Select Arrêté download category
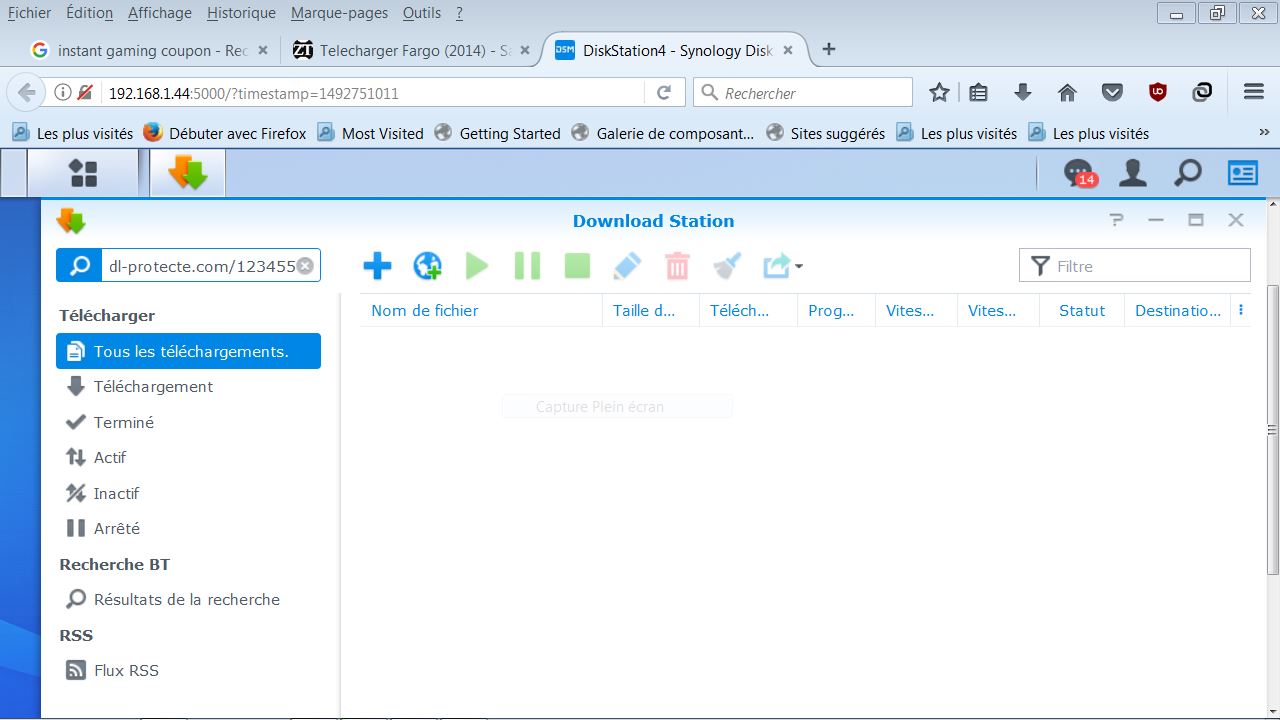Screen dimensions: 1280x720 click(116, 528)
